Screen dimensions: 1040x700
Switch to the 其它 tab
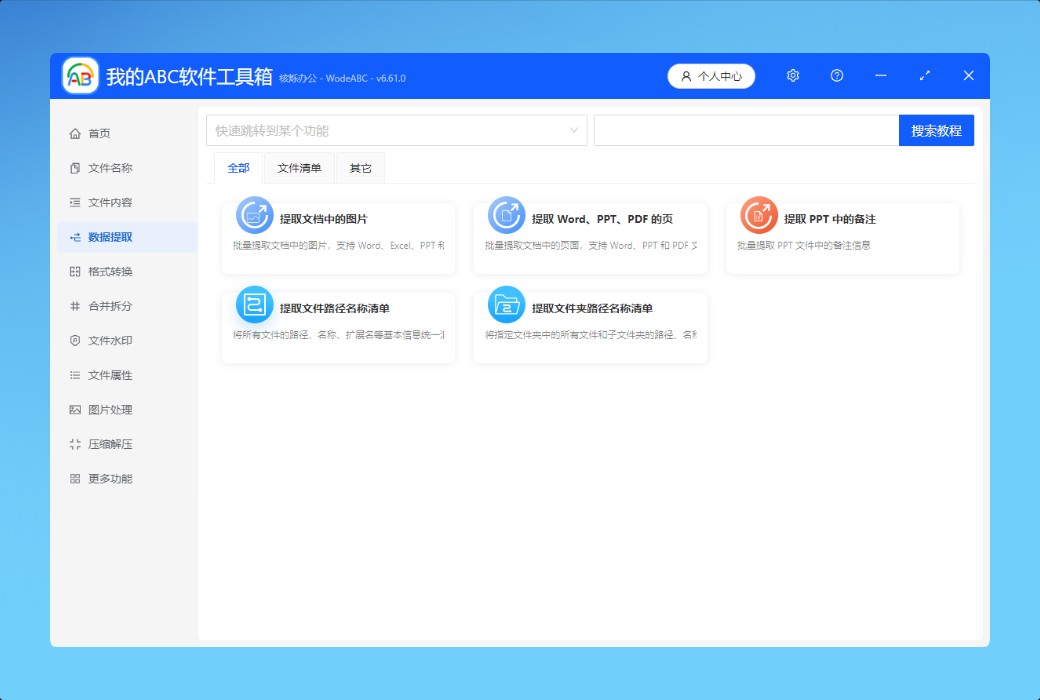[360, 169]
